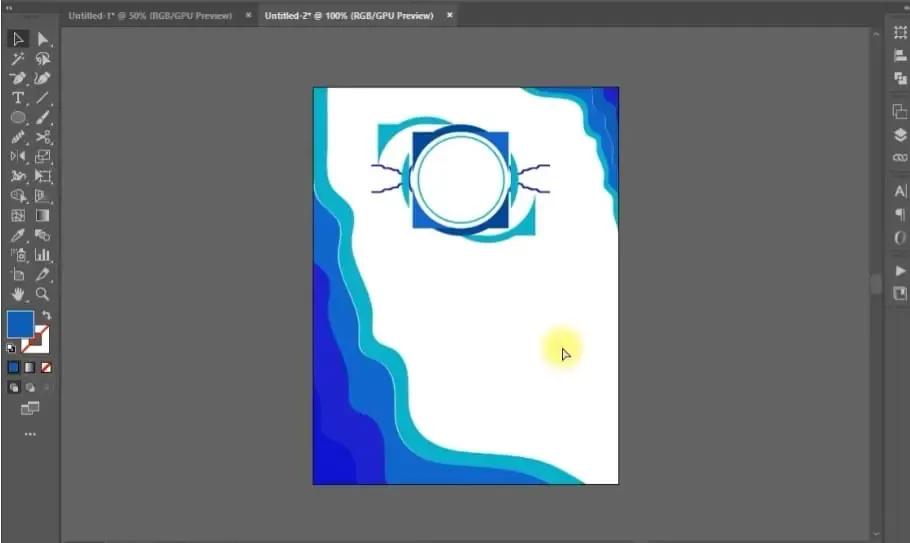Activate the Type tool

click(x=18, y=98)
